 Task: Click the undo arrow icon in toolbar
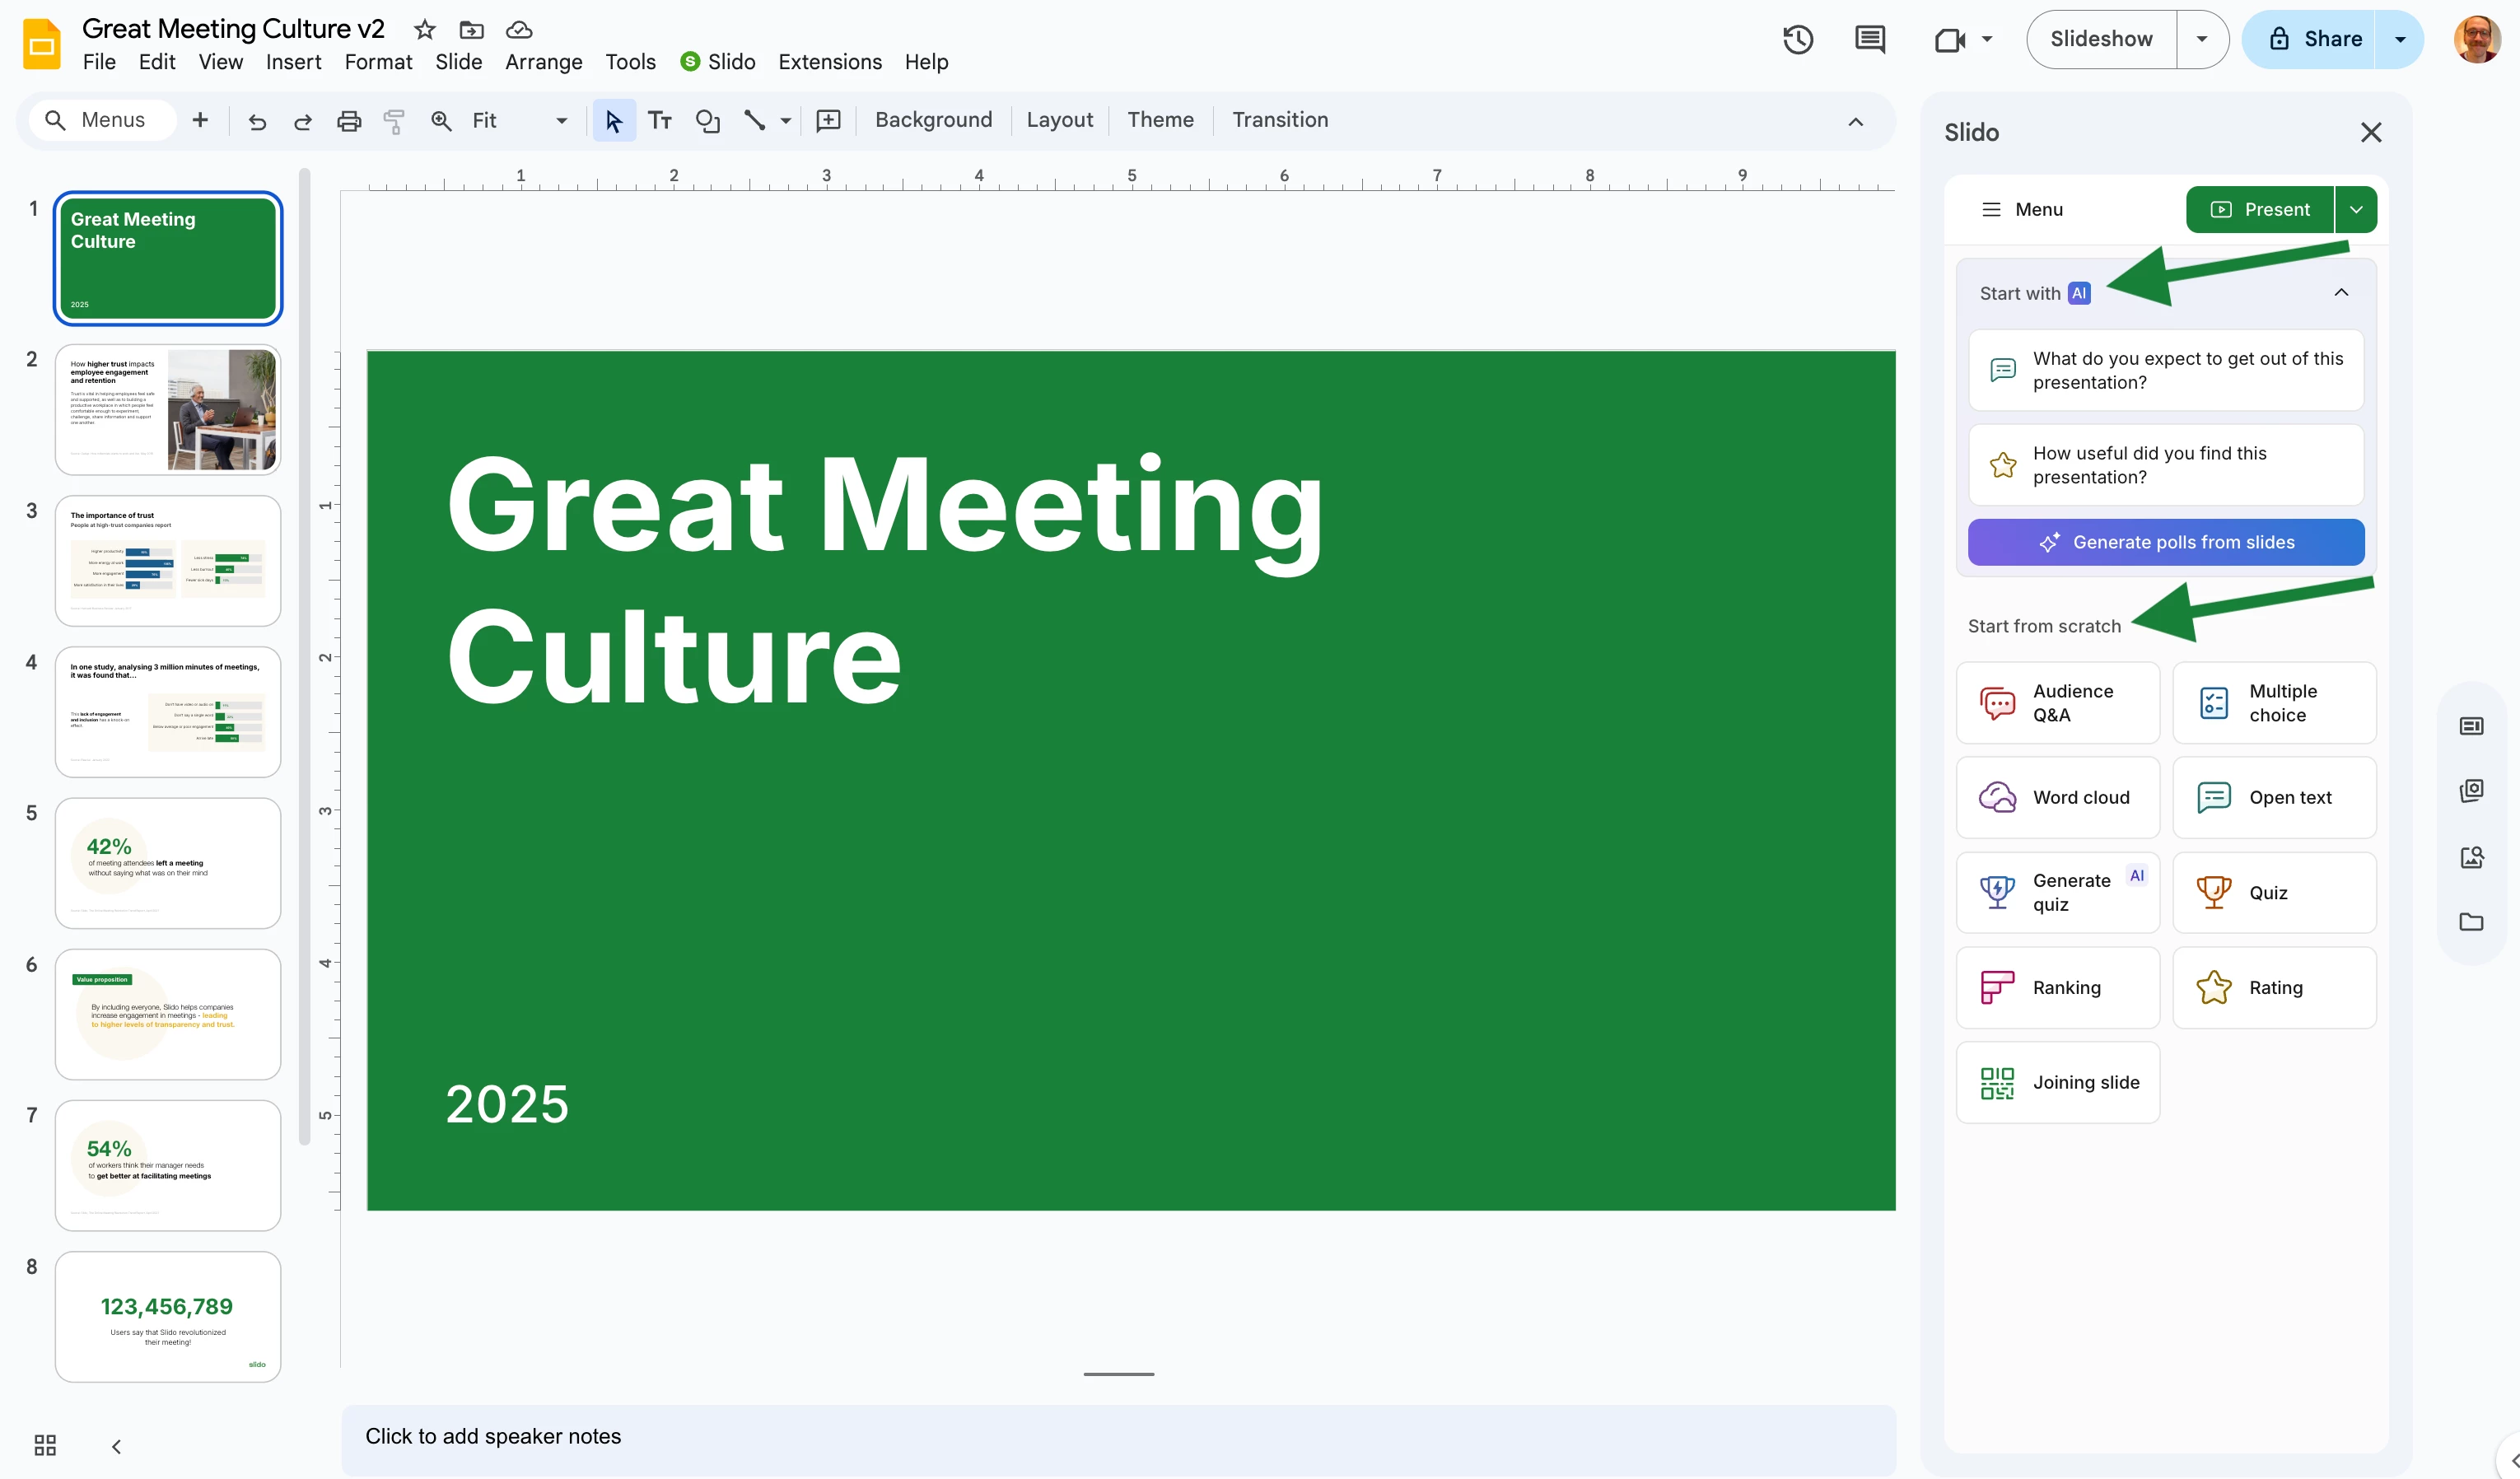(x=257, y=121)
